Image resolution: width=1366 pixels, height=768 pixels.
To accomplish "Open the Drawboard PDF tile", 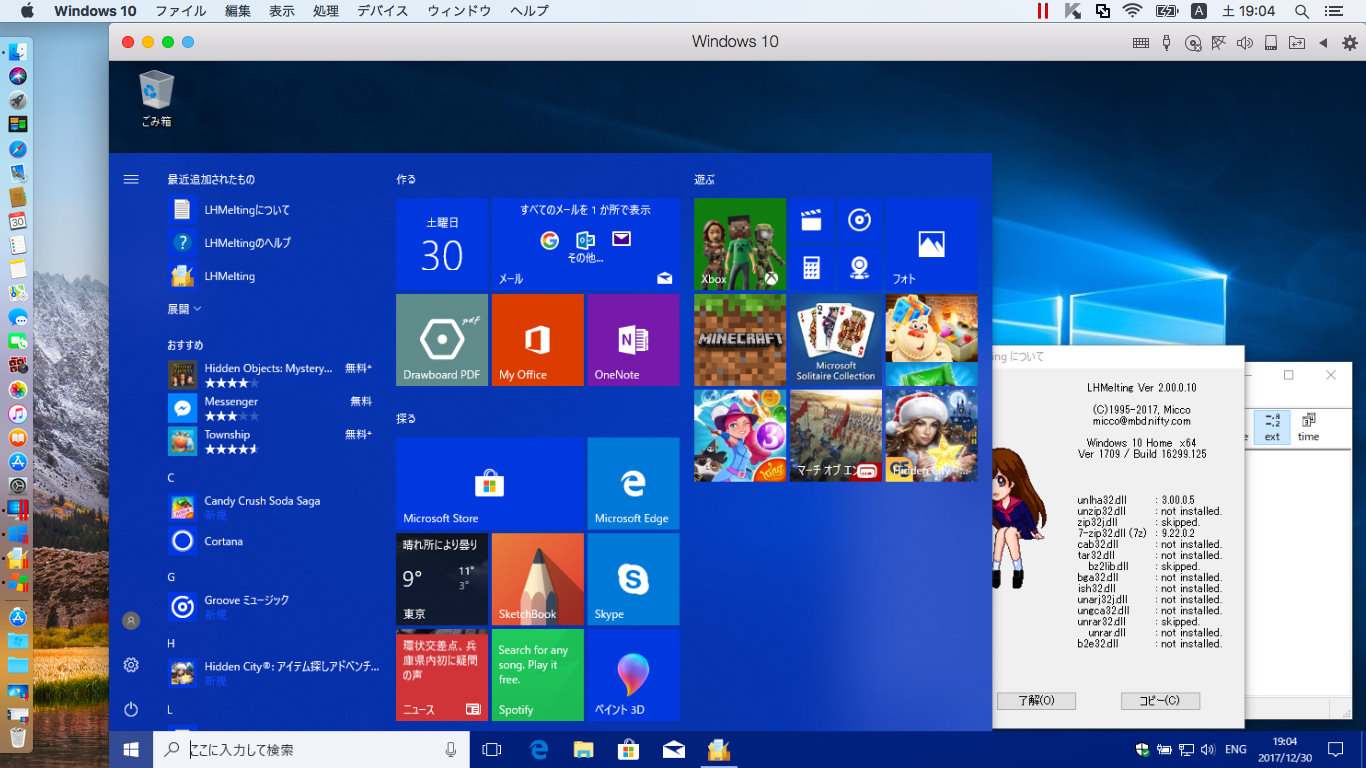I will (x=442, y=340).
